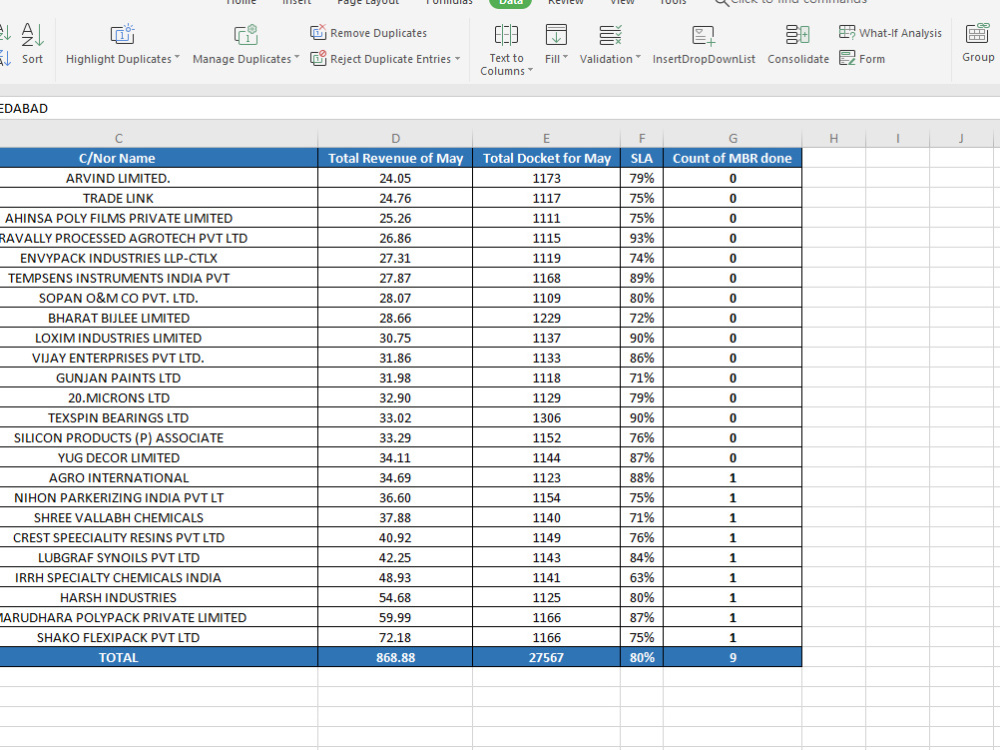Viewport: 1000px width, 750px height.
Task: Select SLA value 63%
Action: point(642,578)
